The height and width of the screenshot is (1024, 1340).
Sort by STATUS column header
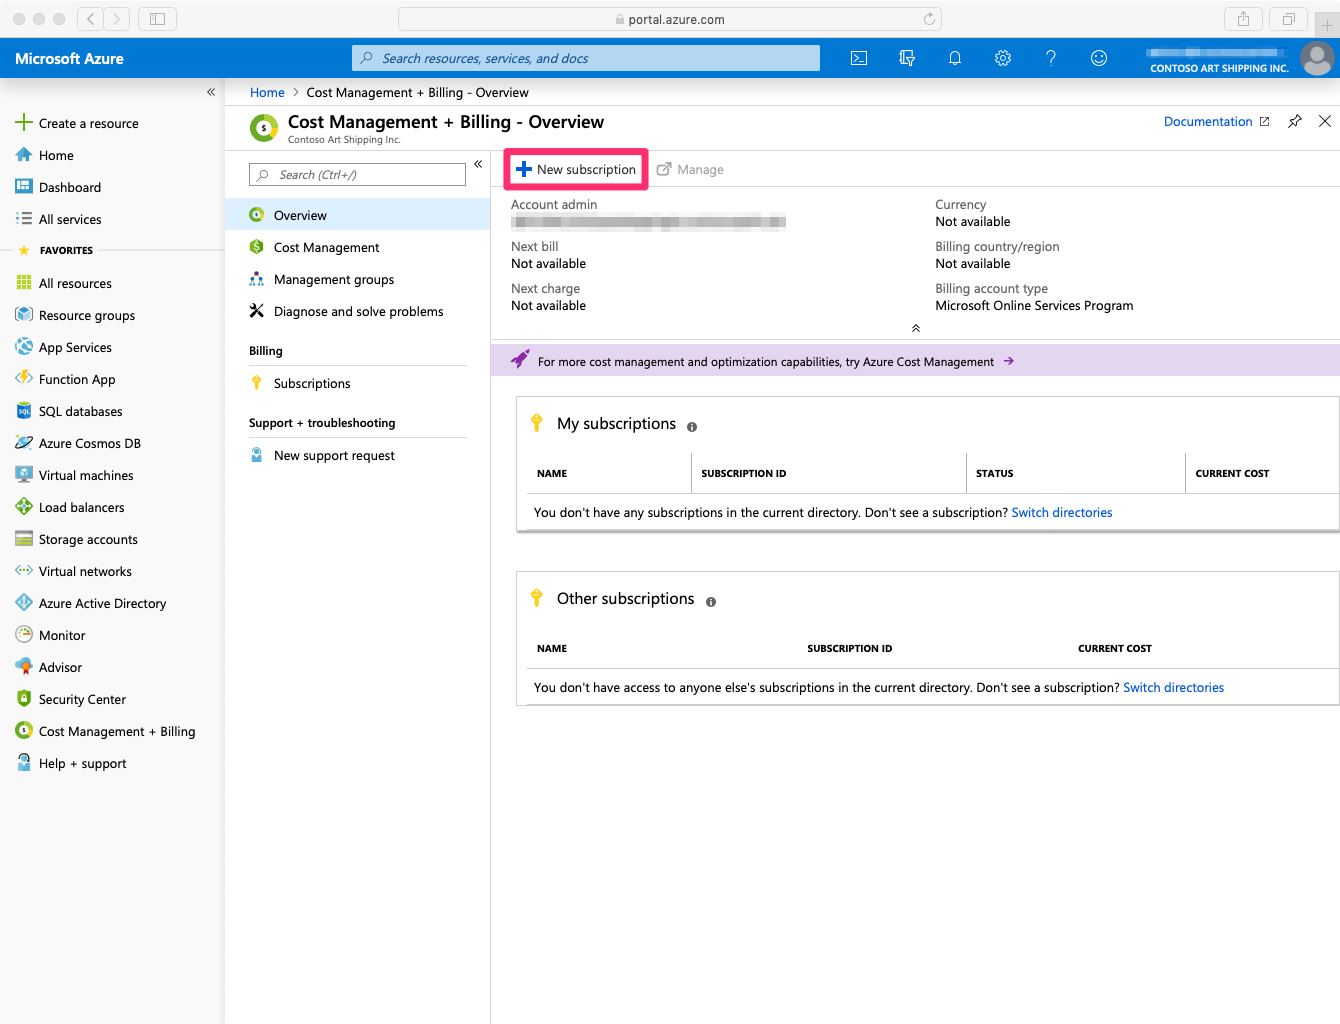coord(995,473)
